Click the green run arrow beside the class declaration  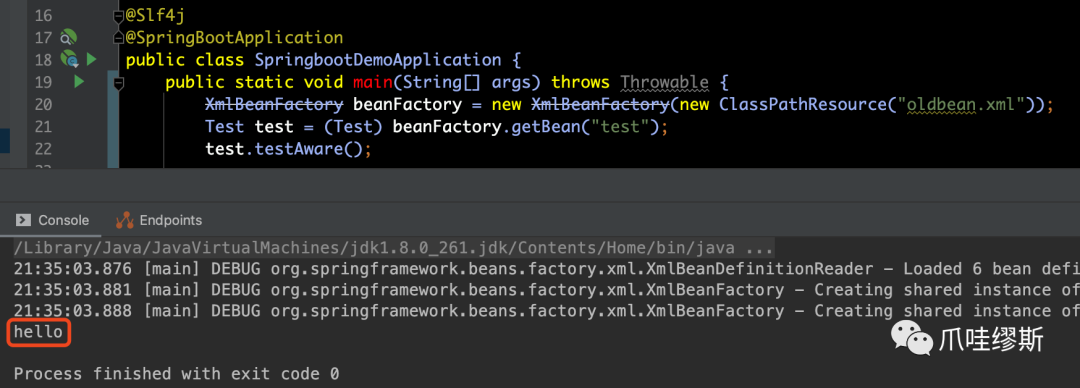pos(92,60)
